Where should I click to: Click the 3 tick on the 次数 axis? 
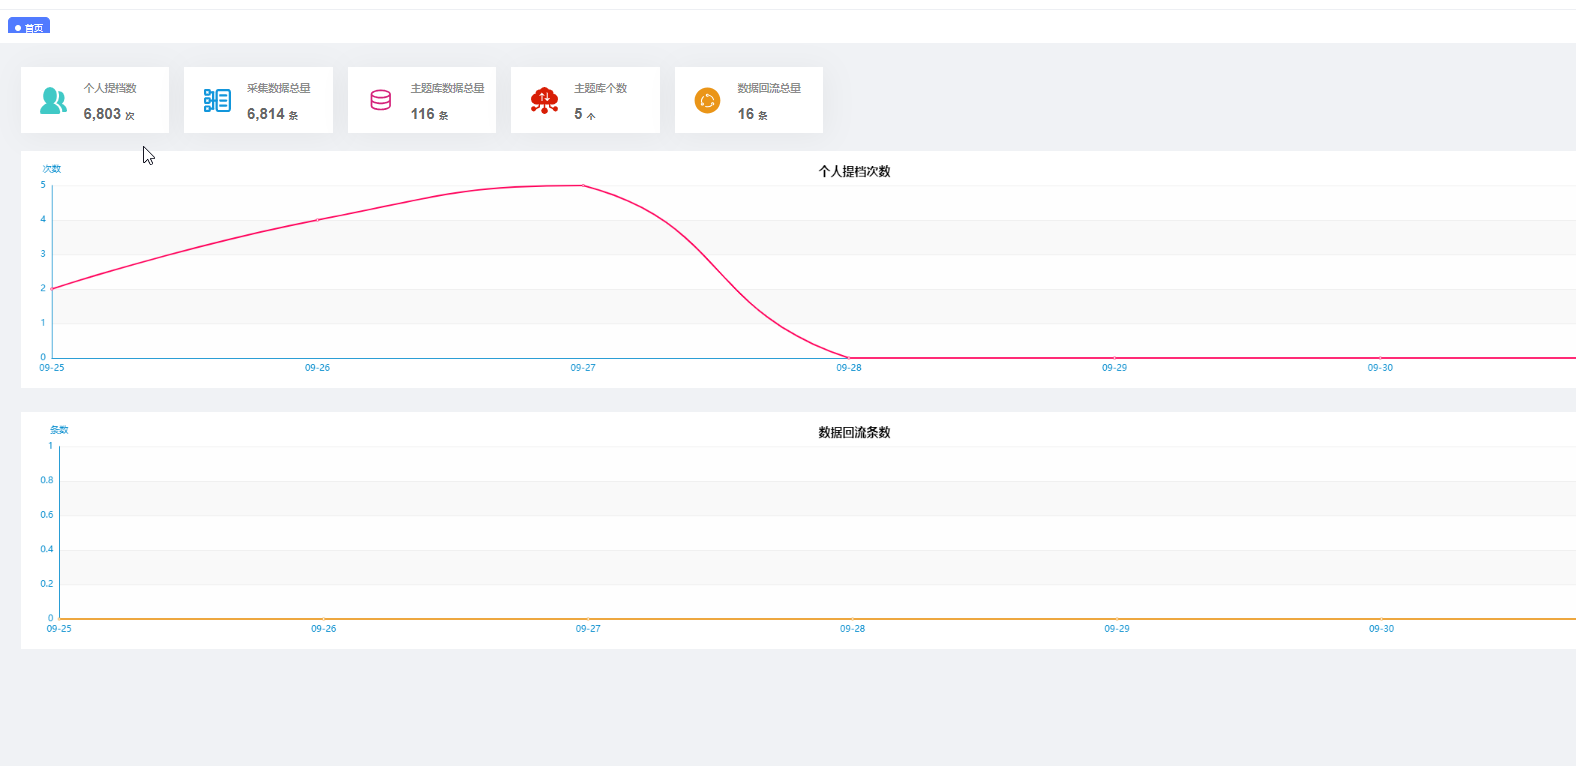[43, 254]
